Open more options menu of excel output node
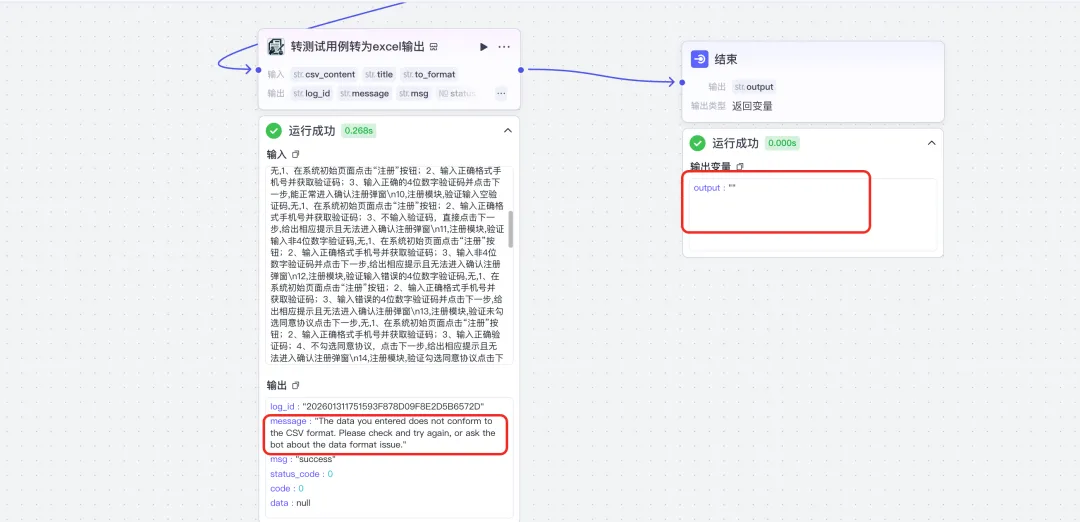1080x522 pixels. pos(504,47)
